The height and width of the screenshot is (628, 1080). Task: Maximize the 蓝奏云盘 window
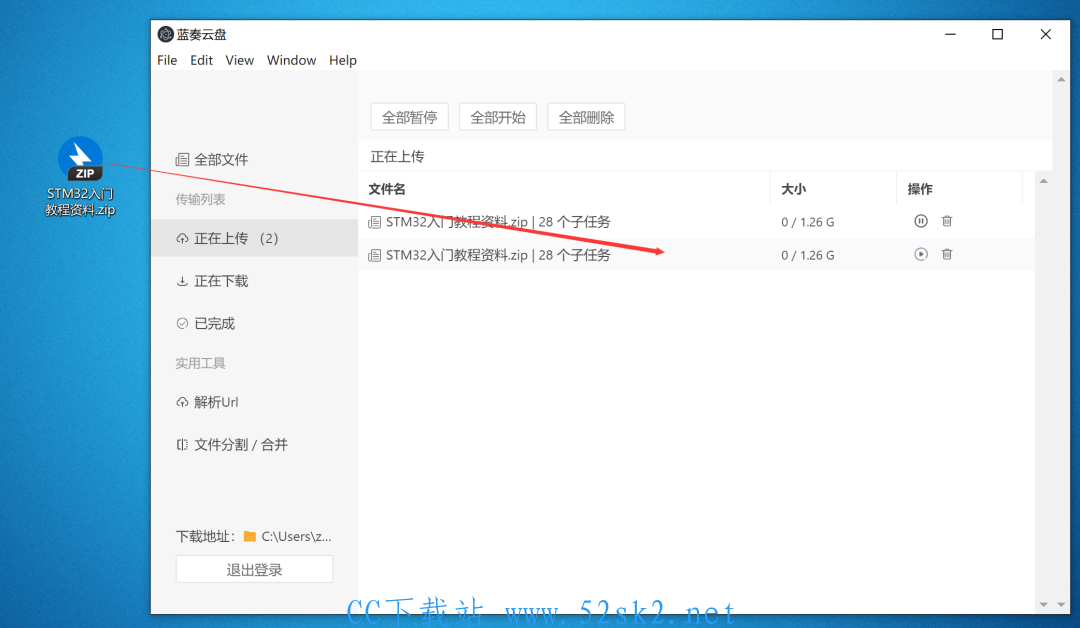click(x=997, y=34)
